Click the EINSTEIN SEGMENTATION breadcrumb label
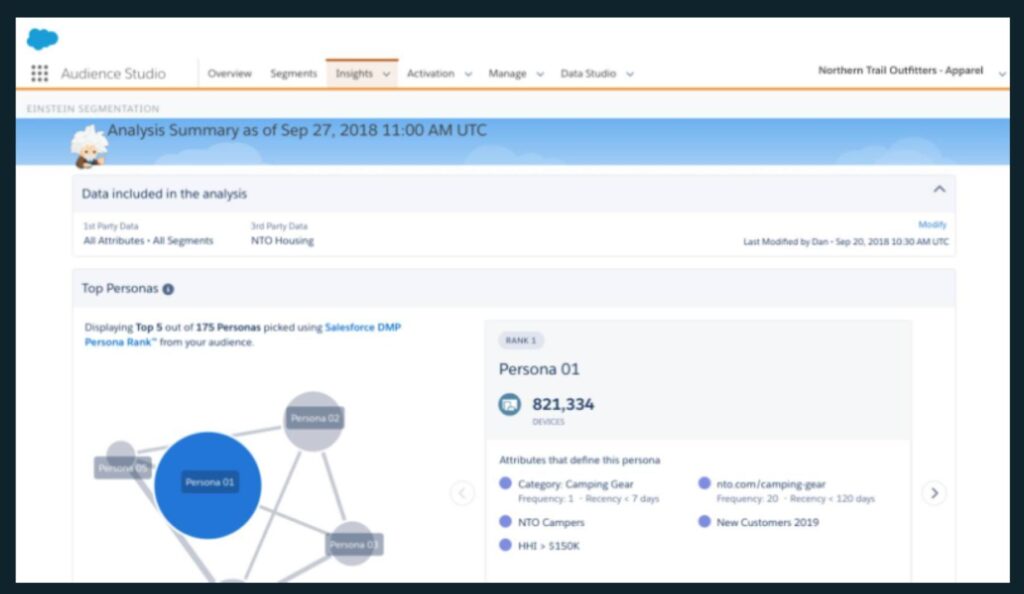The image size is (1024, 594). [x=93, y=108]
